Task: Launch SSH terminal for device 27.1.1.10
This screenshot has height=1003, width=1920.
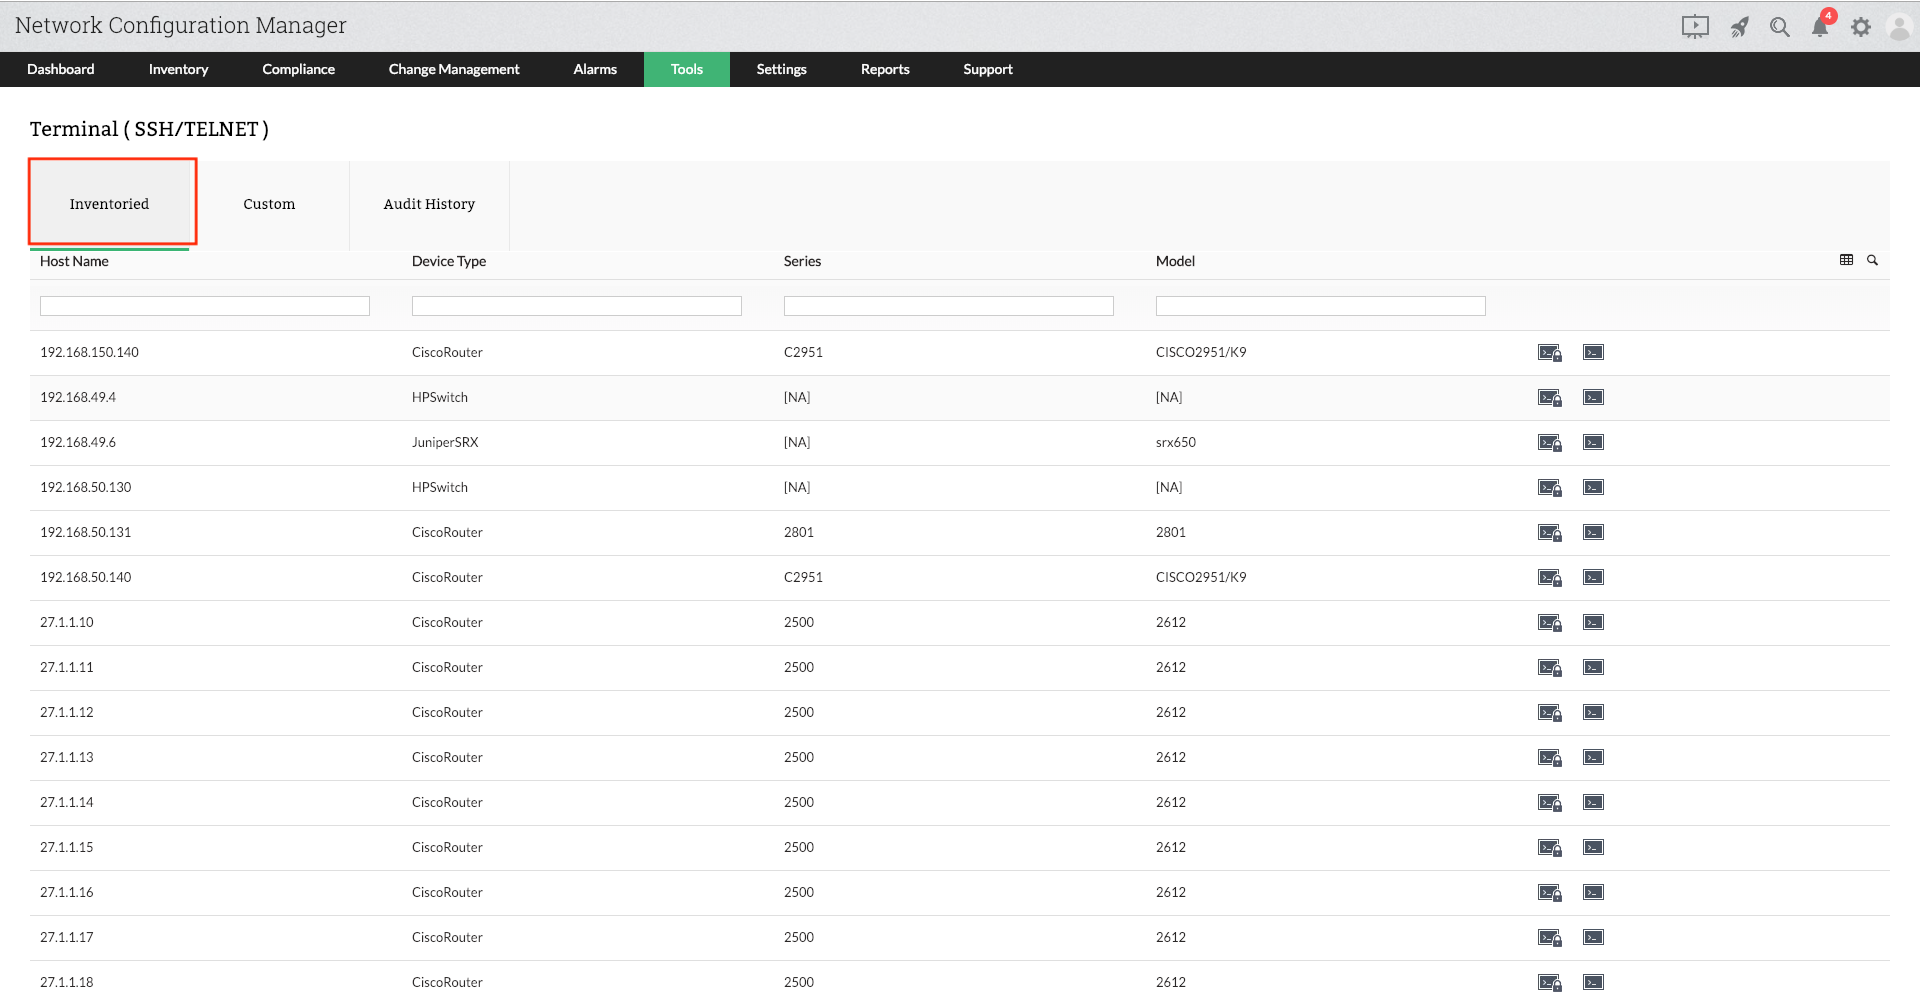Action: coord(1549,622)
